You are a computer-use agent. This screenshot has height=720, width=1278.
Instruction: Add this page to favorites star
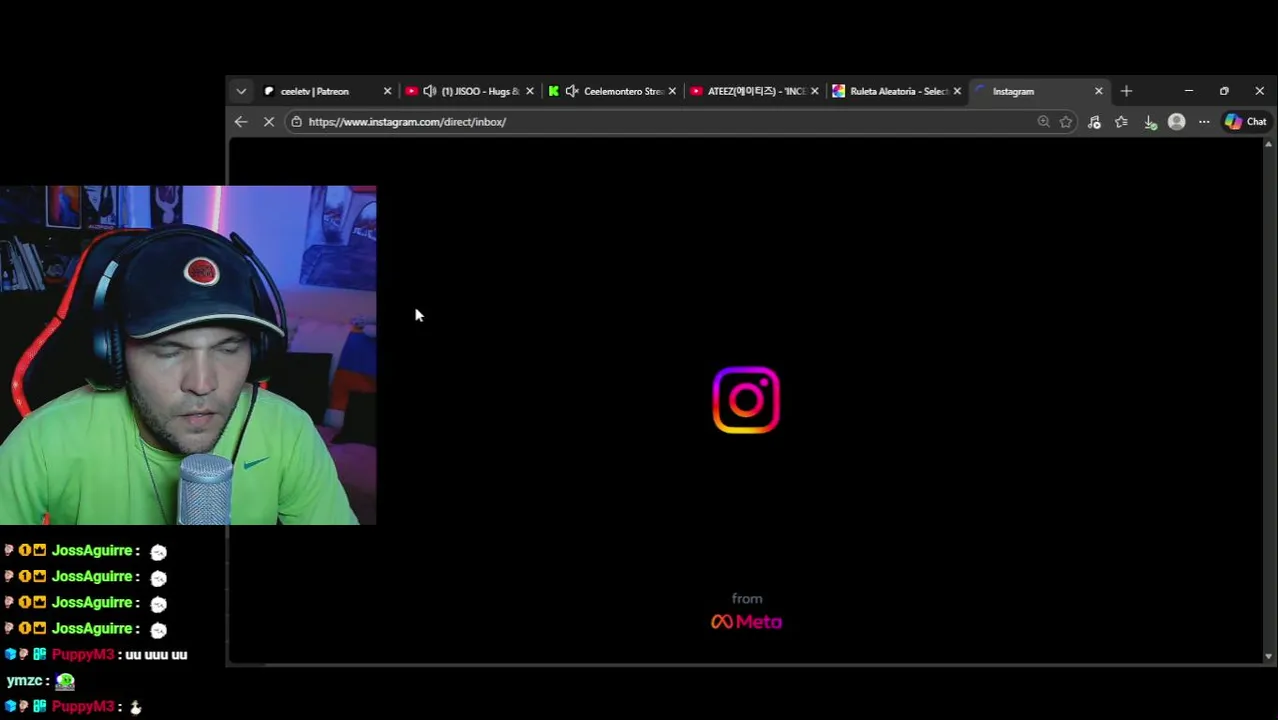point(1066,122)
